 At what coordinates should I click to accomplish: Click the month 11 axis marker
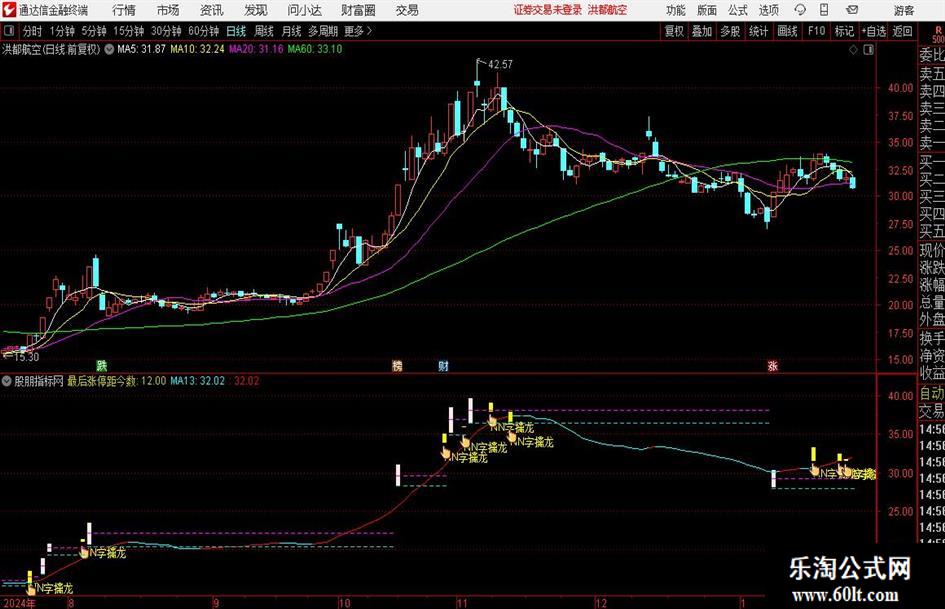click(x=462, y=603)
